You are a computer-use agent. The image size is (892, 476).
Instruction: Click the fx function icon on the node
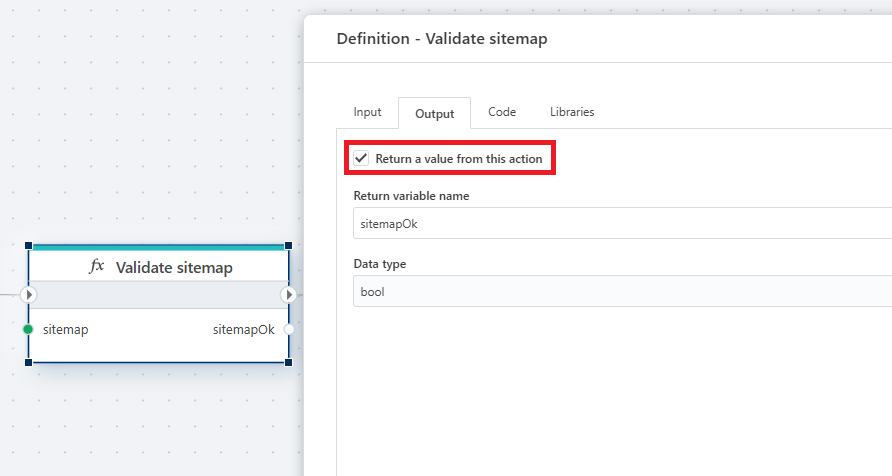click(x=97, y=267)
